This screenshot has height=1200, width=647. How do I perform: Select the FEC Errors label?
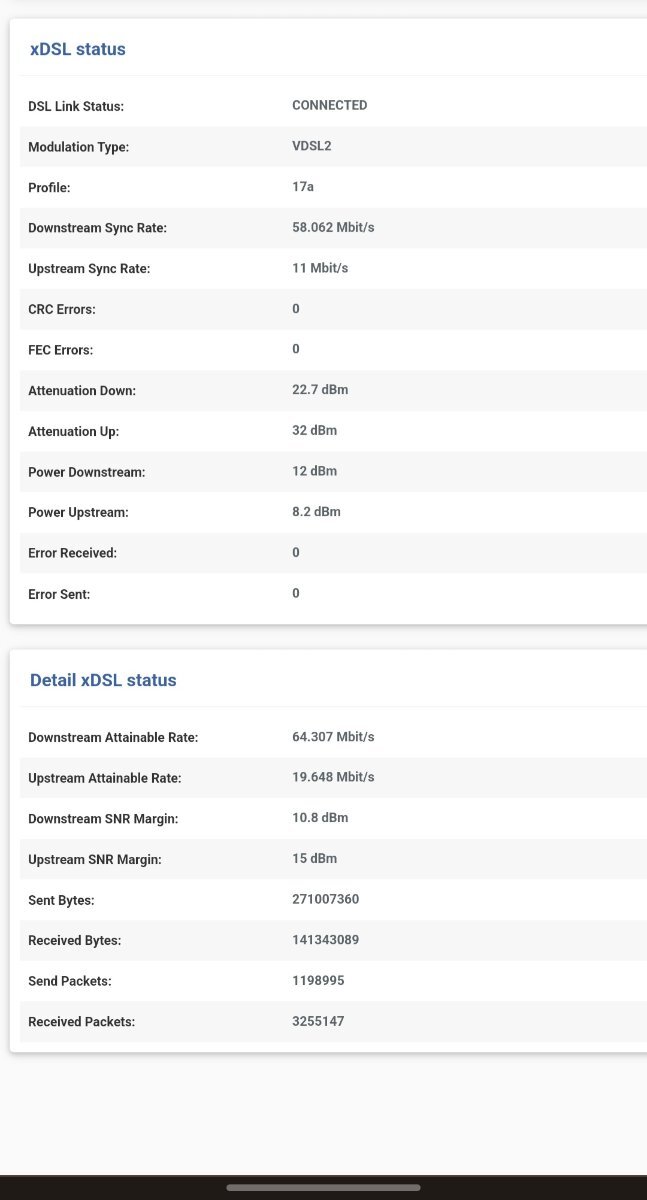tap(60, 350)
